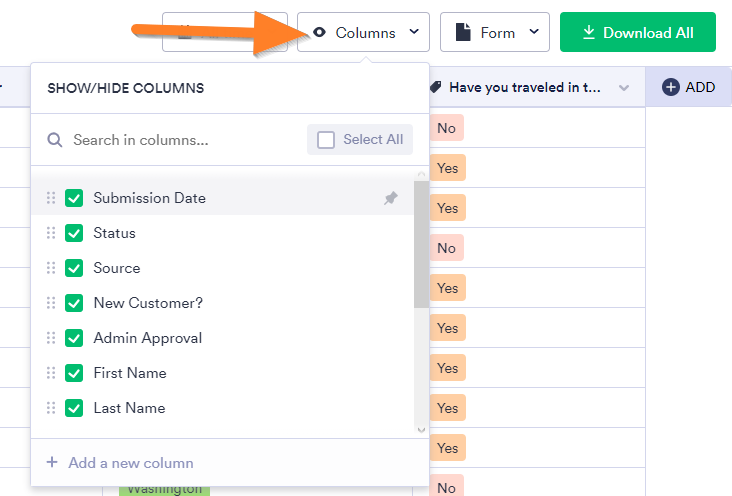Viewport: 732px width, 496px height.
Task: Click the plus icon on ADD column
Action: (671, 87)
